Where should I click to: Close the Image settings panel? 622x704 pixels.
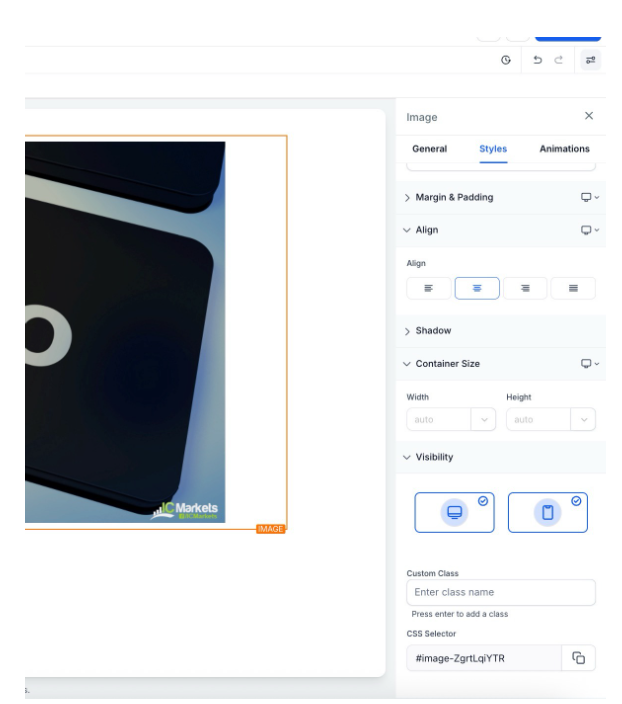pos(588,116)
